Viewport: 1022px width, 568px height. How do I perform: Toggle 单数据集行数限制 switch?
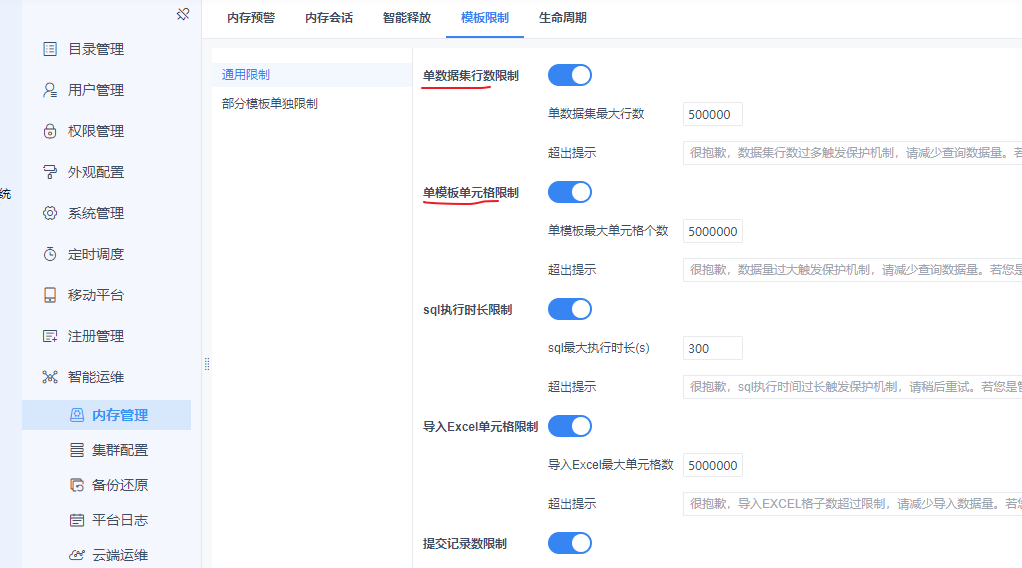point(570,75)
